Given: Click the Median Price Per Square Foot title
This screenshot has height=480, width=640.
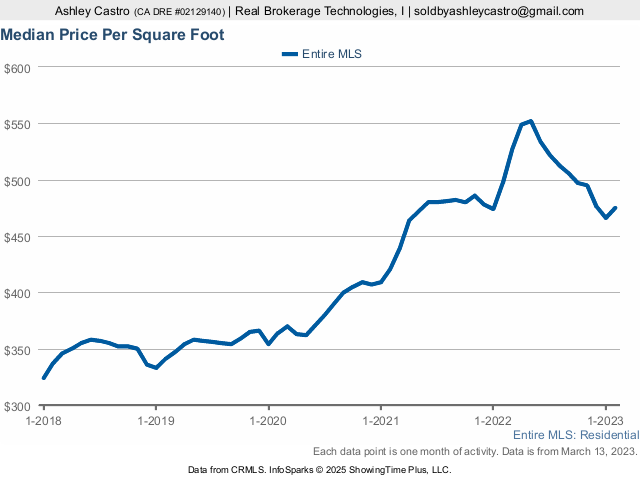Looking at the screenshot, I should [112, 35].
